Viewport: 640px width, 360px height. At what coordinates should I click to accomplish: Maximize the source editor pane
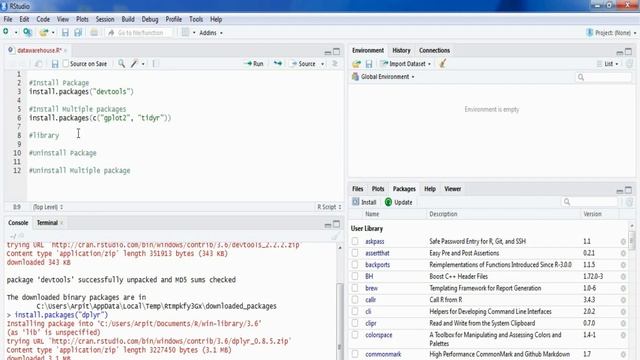(x=336, y=51)
